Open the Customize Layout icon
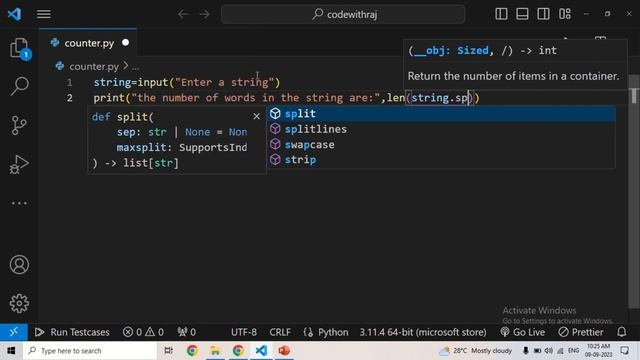This screenshot has height=360, width=640. coord(565,14)
